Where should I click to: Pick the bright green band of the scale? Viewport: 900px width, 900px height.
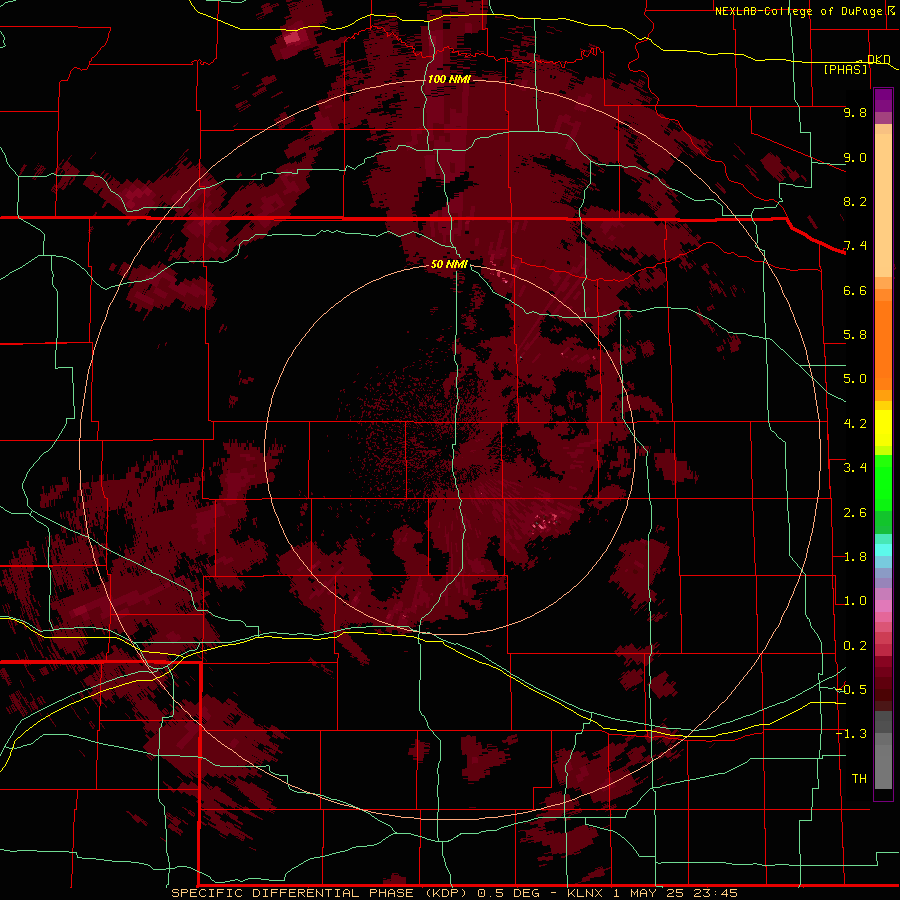[x=883, y=482]
